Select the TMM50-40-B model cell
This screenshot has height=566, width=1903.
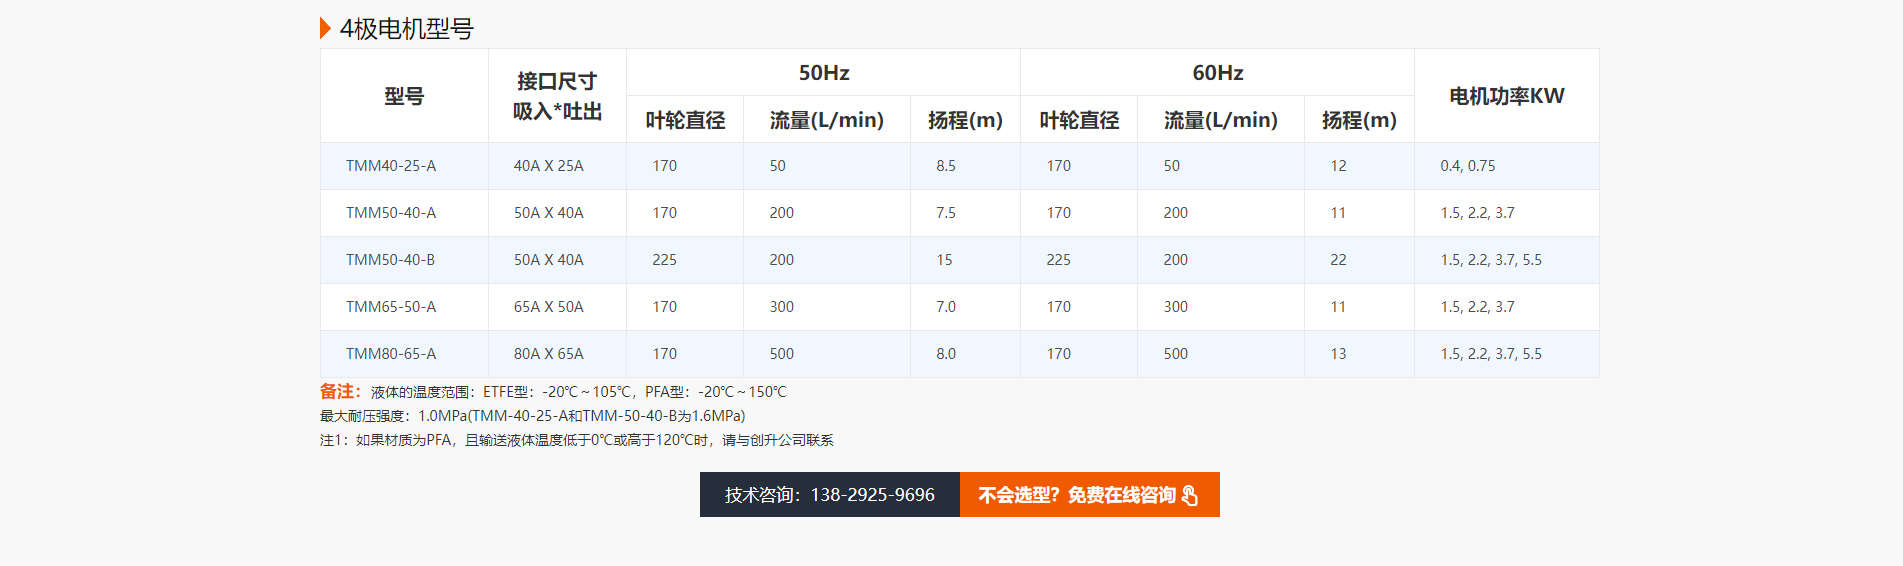click(390, 260)
